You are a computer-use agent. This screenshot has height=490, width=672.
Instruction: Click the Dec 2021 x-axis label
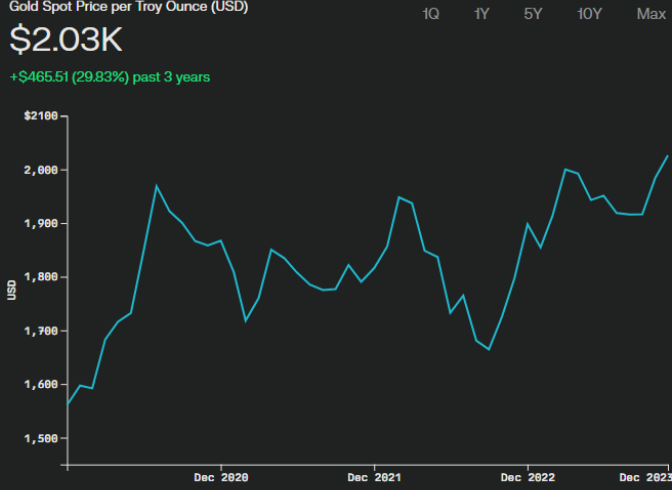click(374, 478)
